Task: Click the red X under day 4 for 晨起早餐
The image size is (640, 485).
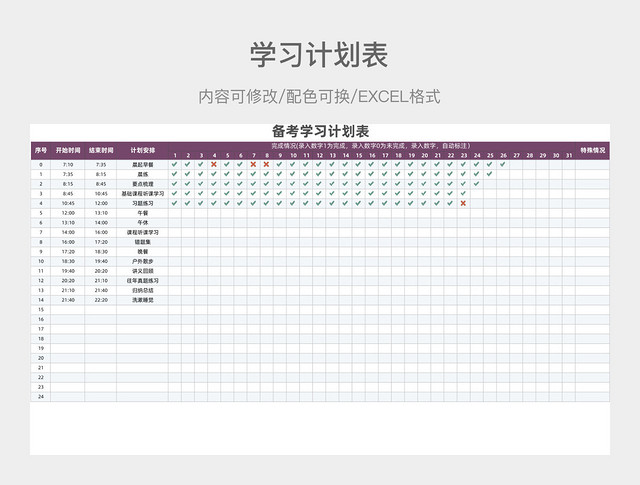Action: tap(213, 164)
